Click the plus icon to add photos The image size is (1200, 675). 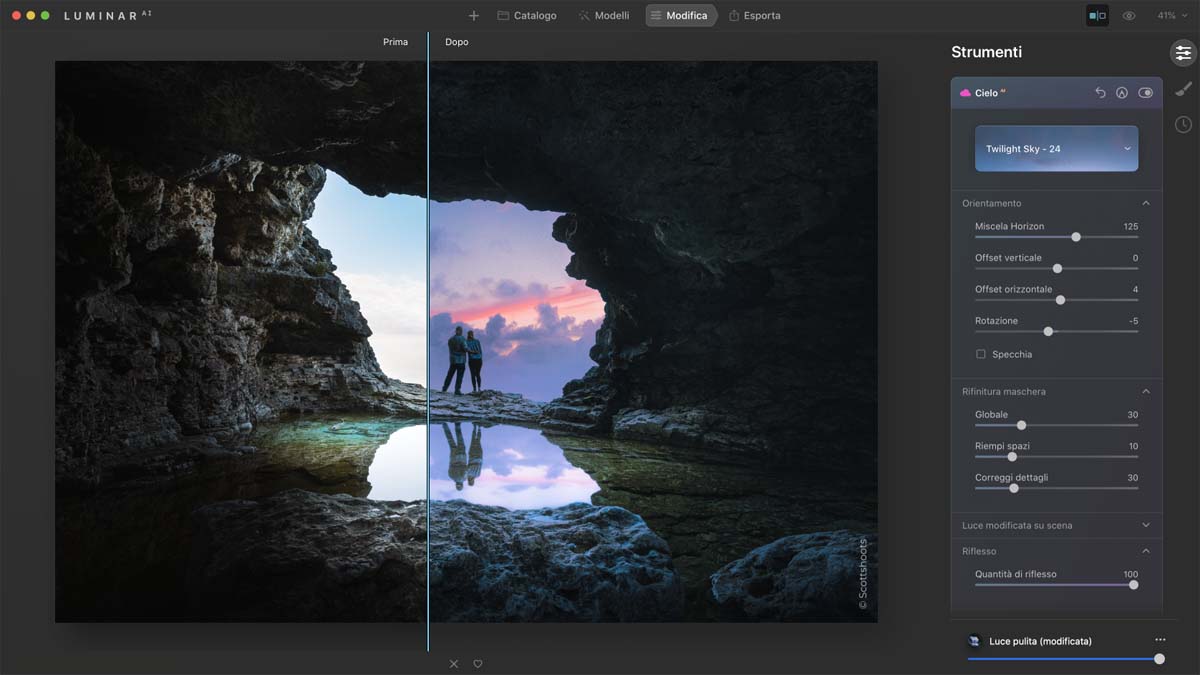pos(474,16)
